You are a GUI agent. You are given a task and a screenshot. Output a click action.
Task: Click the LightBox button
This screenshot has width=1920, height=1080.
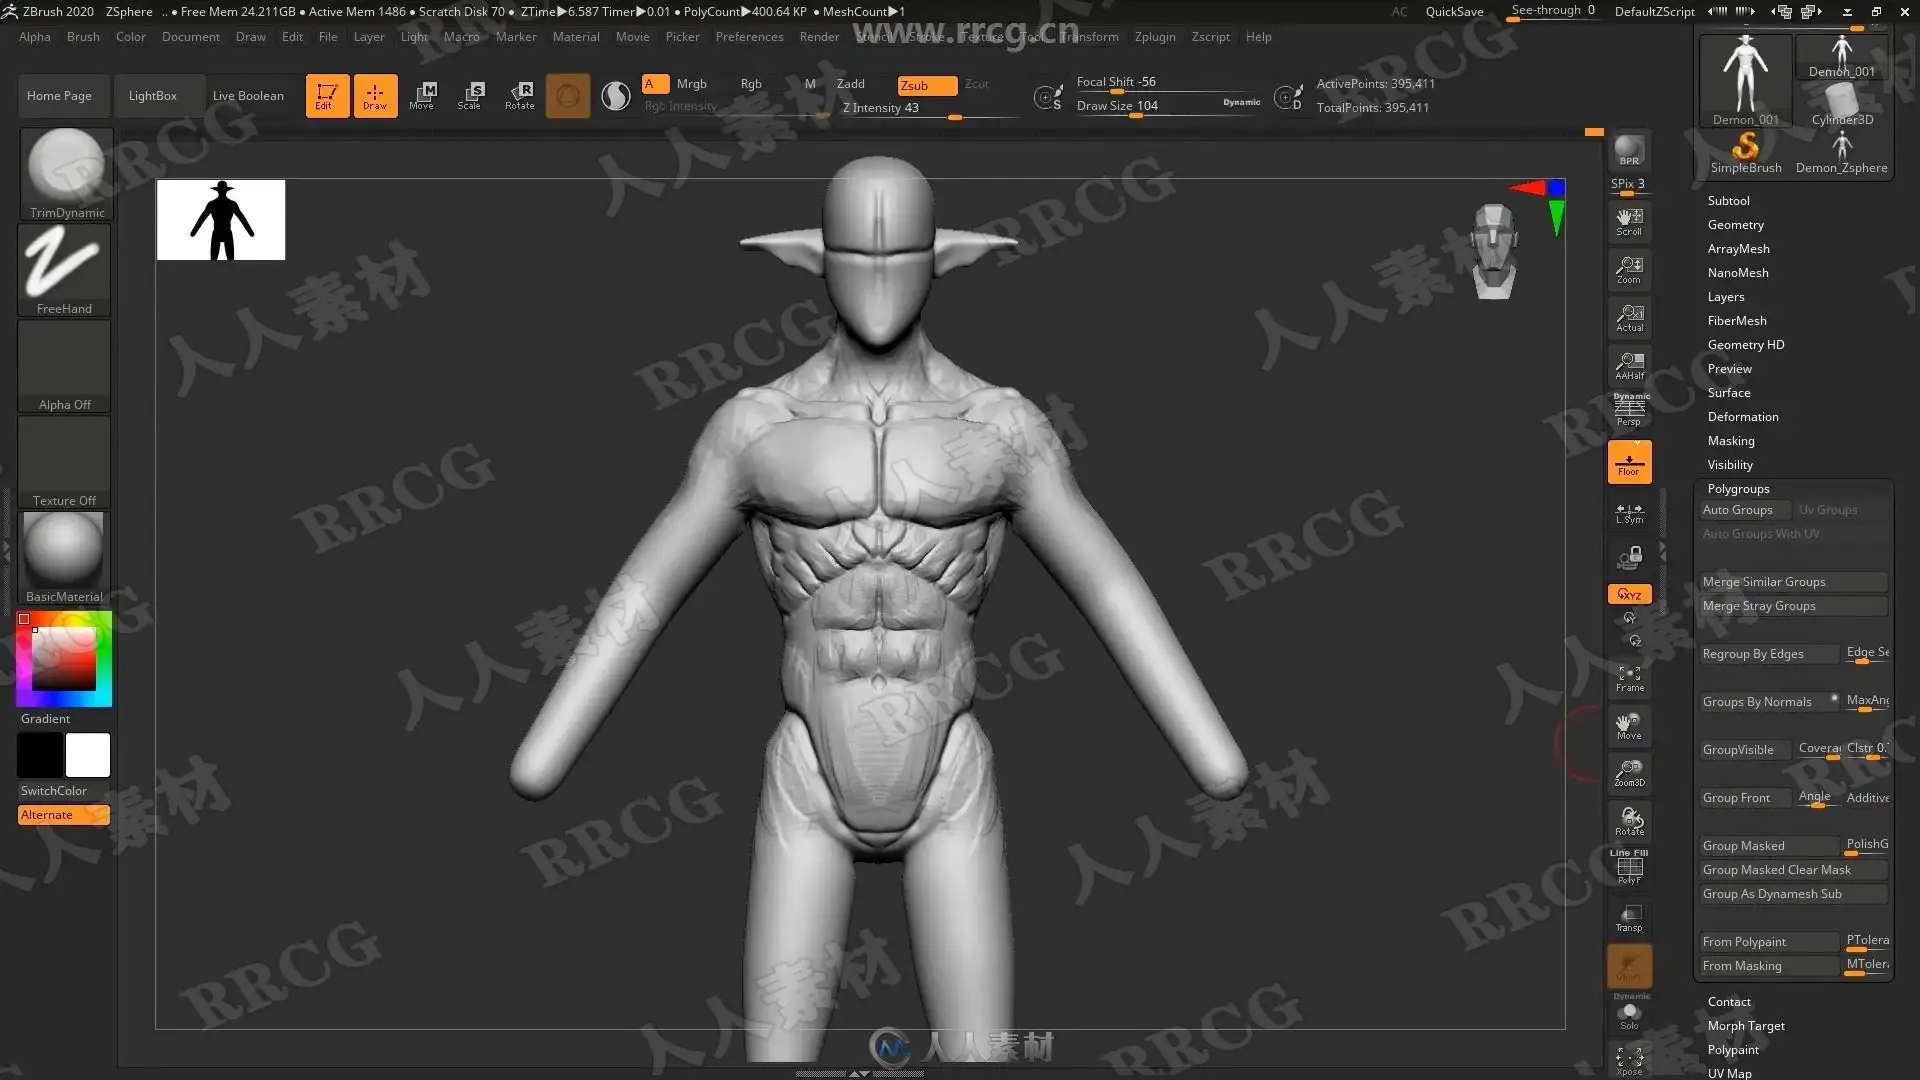153,96
